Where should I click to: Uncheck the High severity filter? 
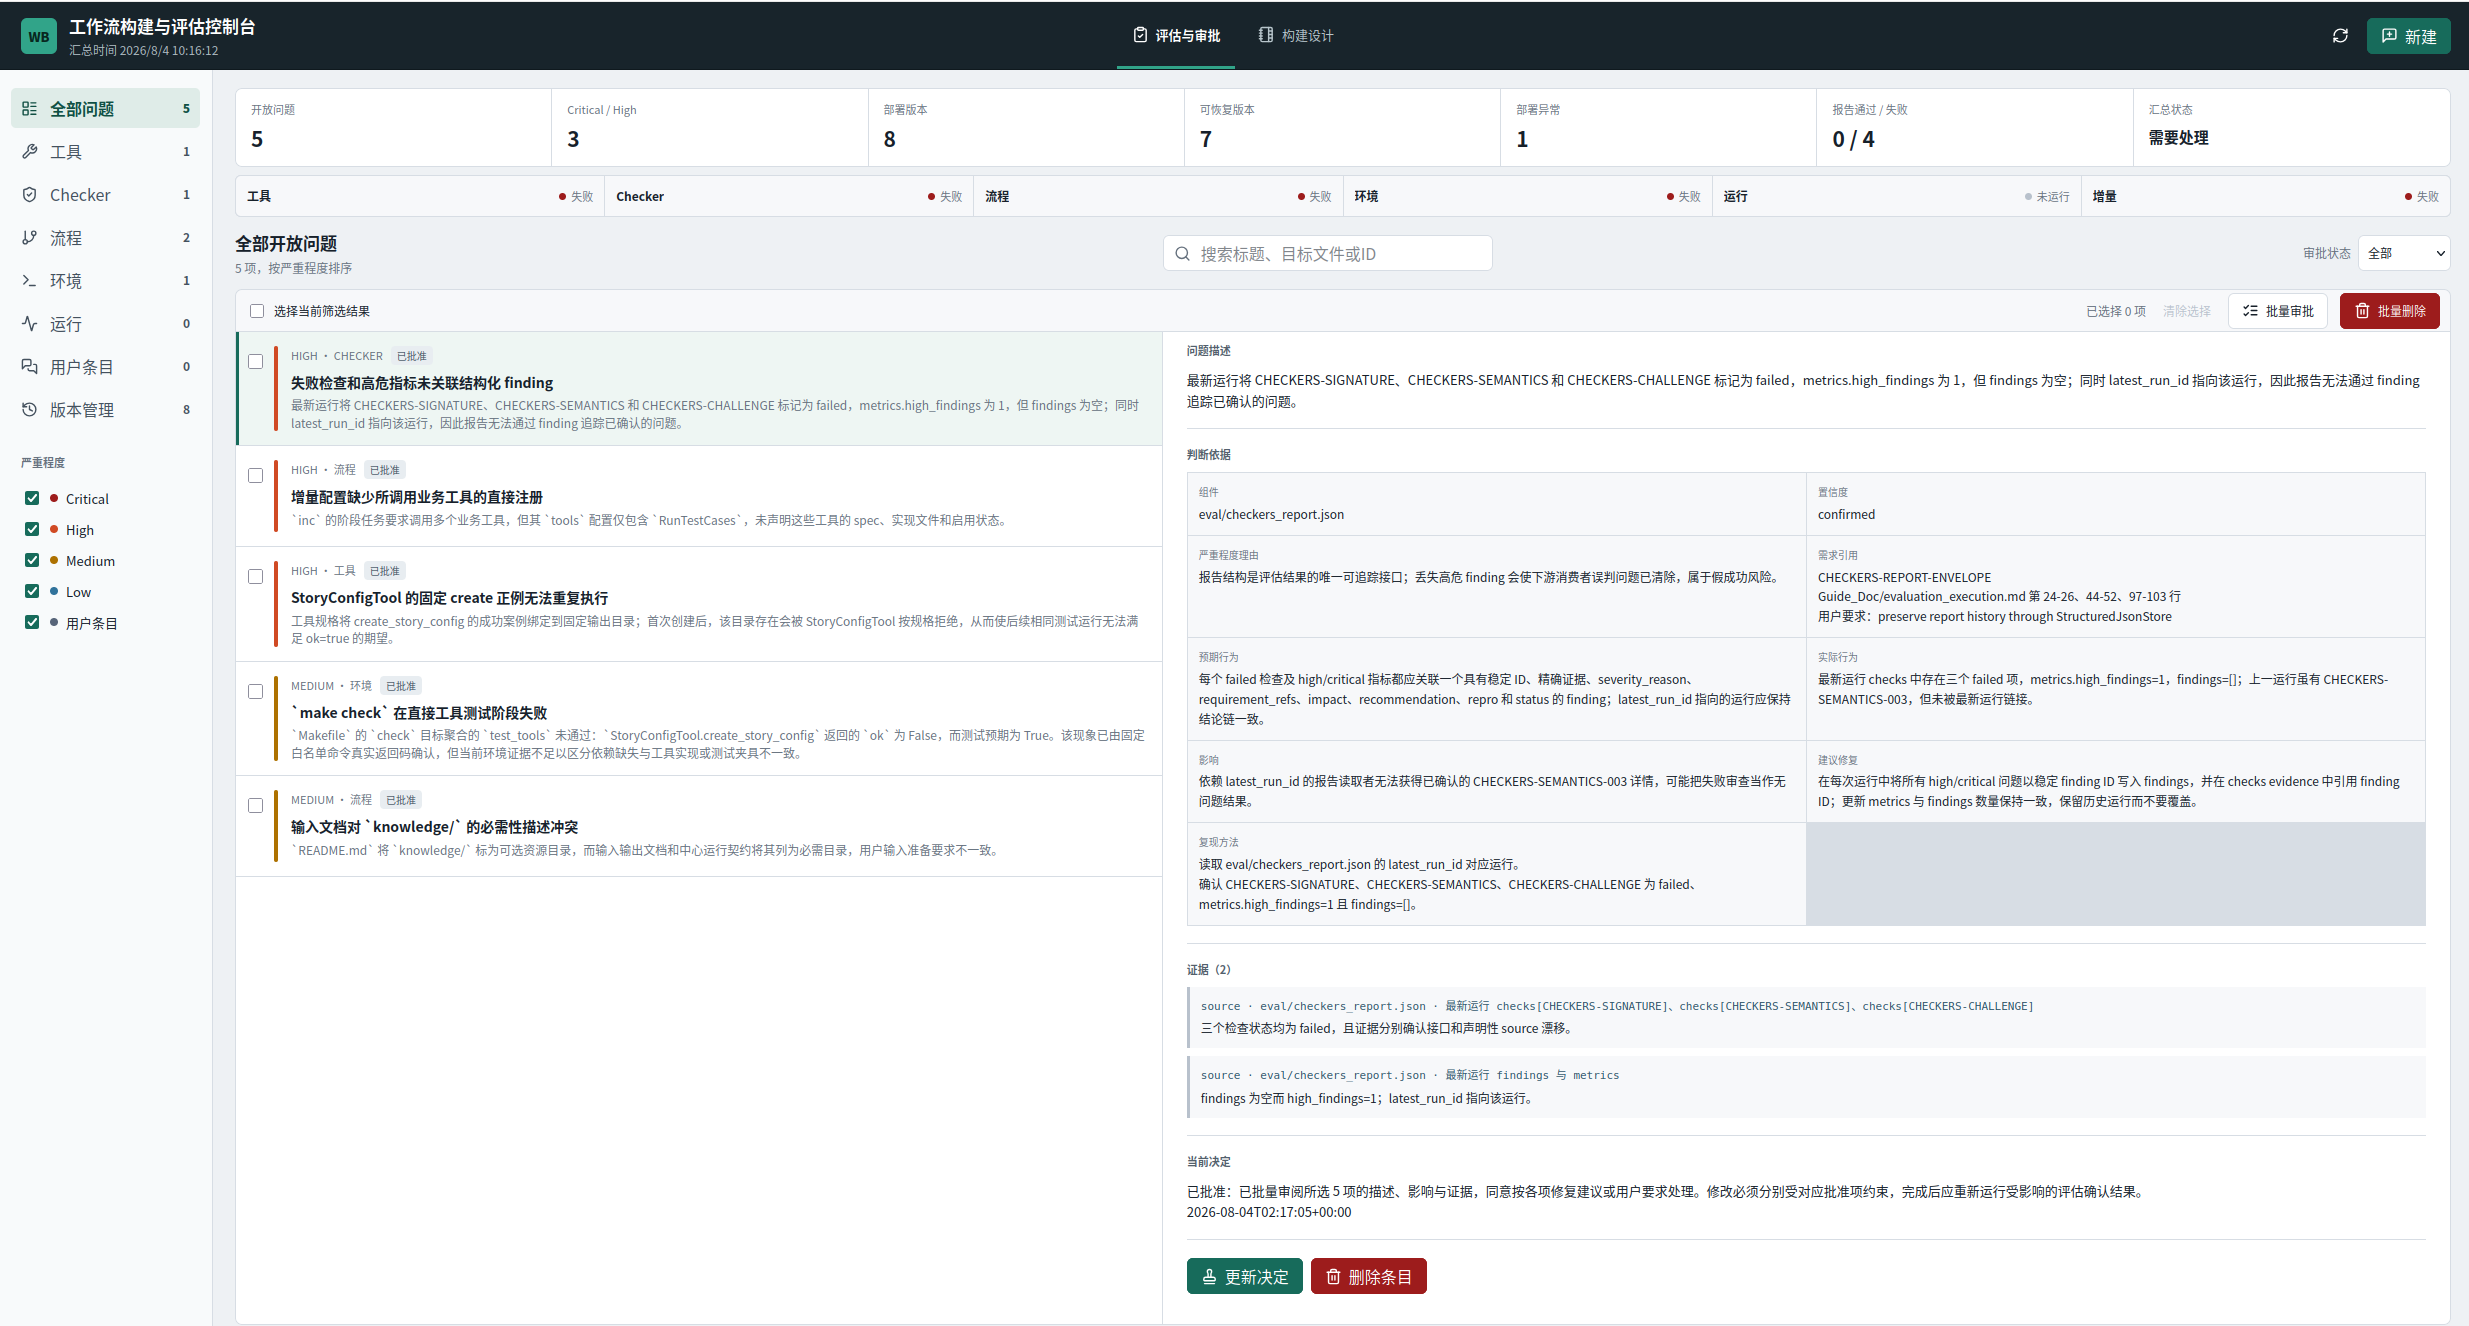pos(32,529)
